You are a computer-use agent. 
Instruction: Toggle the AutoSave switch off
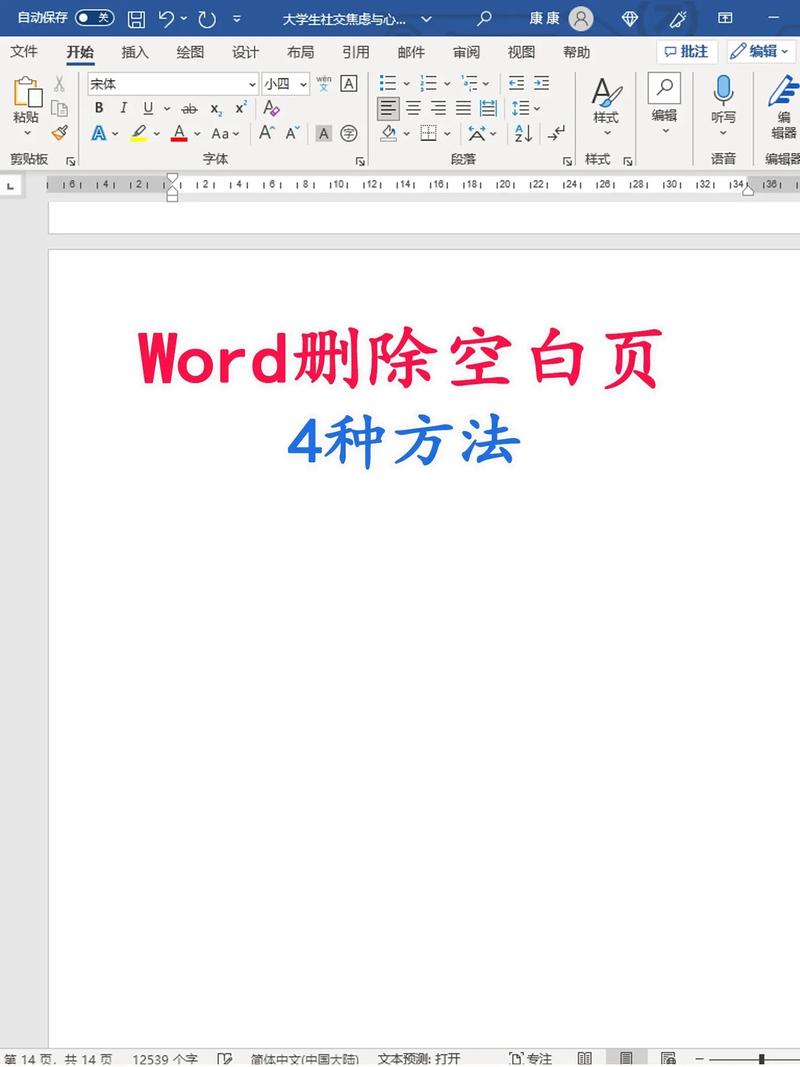93,17
